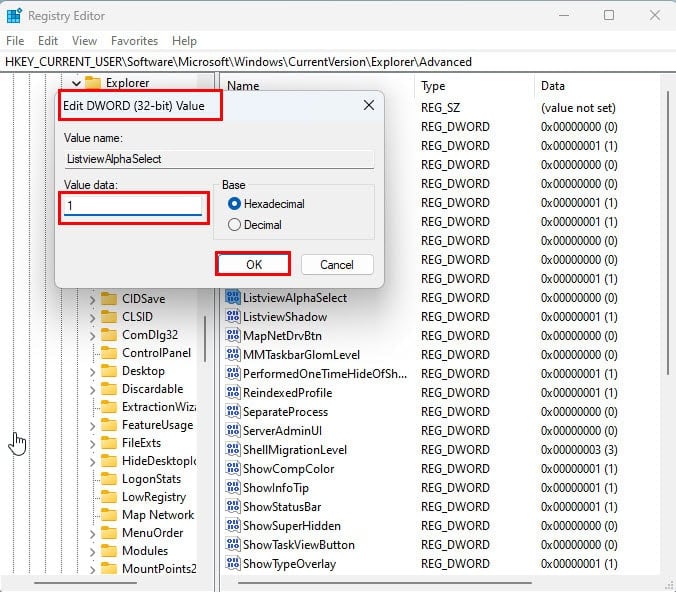676x592 pixels.
Task: Select the ShowInfoTip value icon
Action: click(233, 487)
